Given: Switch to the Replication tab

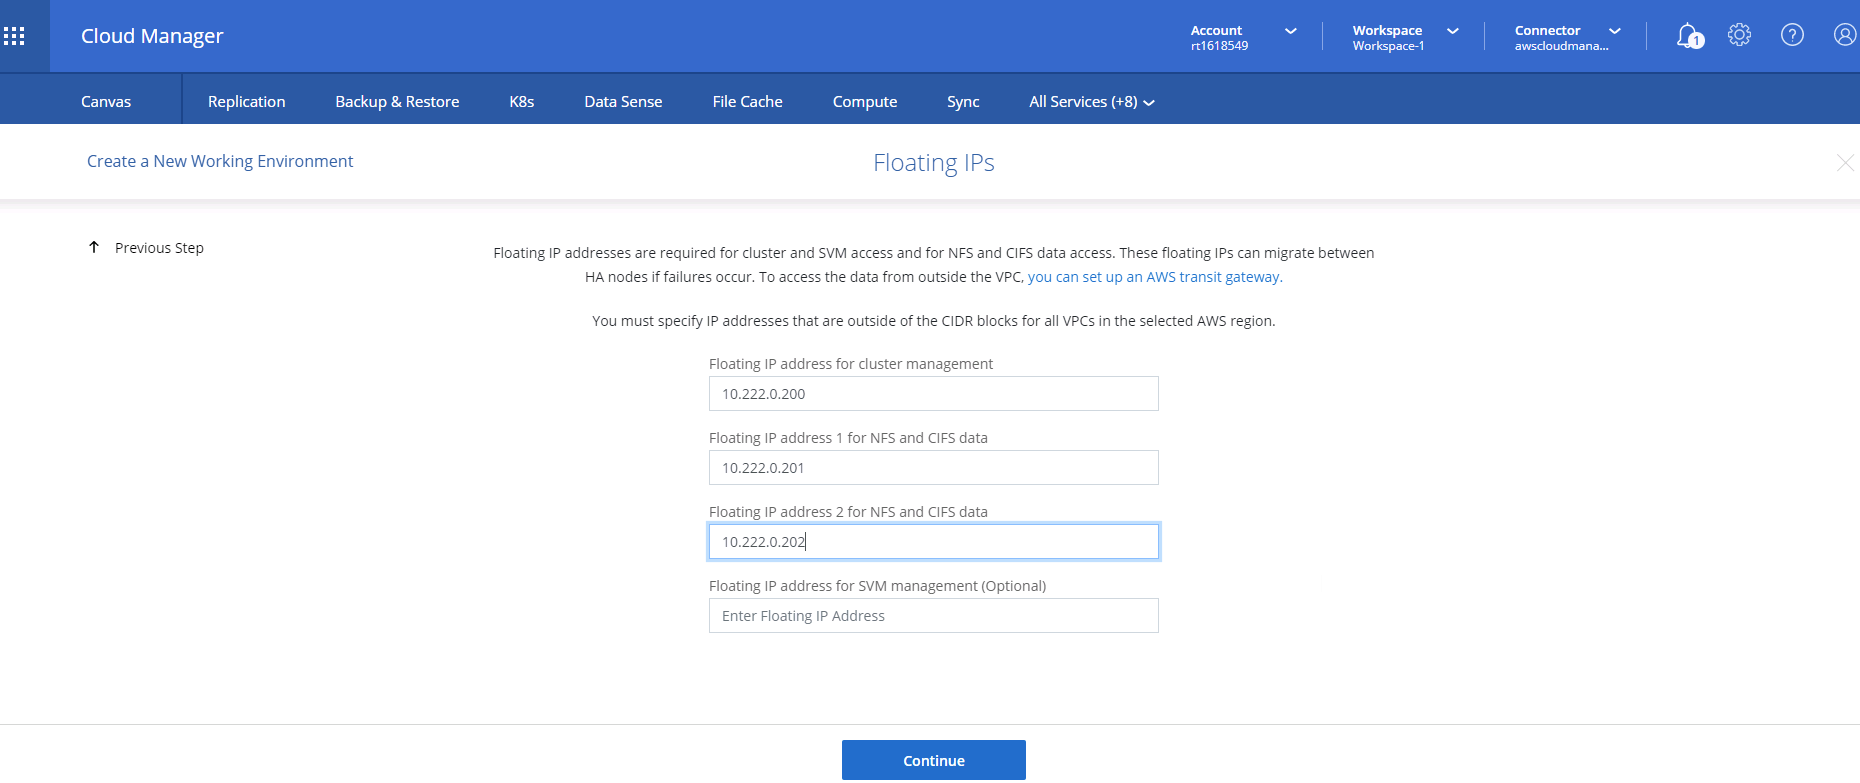Looking at the screenshot, I should 247,102.
